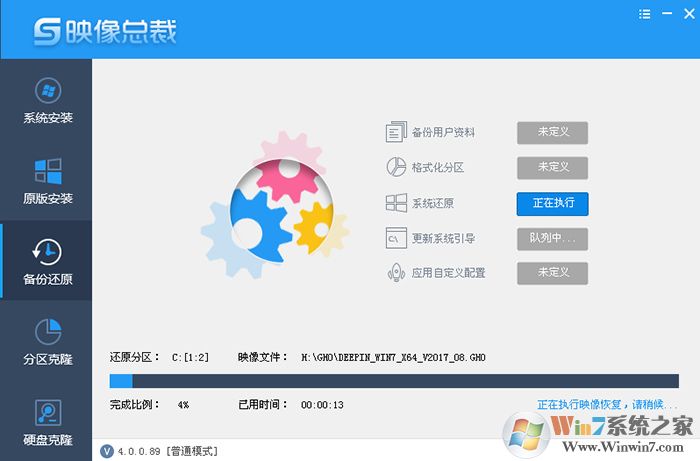Select the 原版安装 Windows logo icon

(47, 169)
